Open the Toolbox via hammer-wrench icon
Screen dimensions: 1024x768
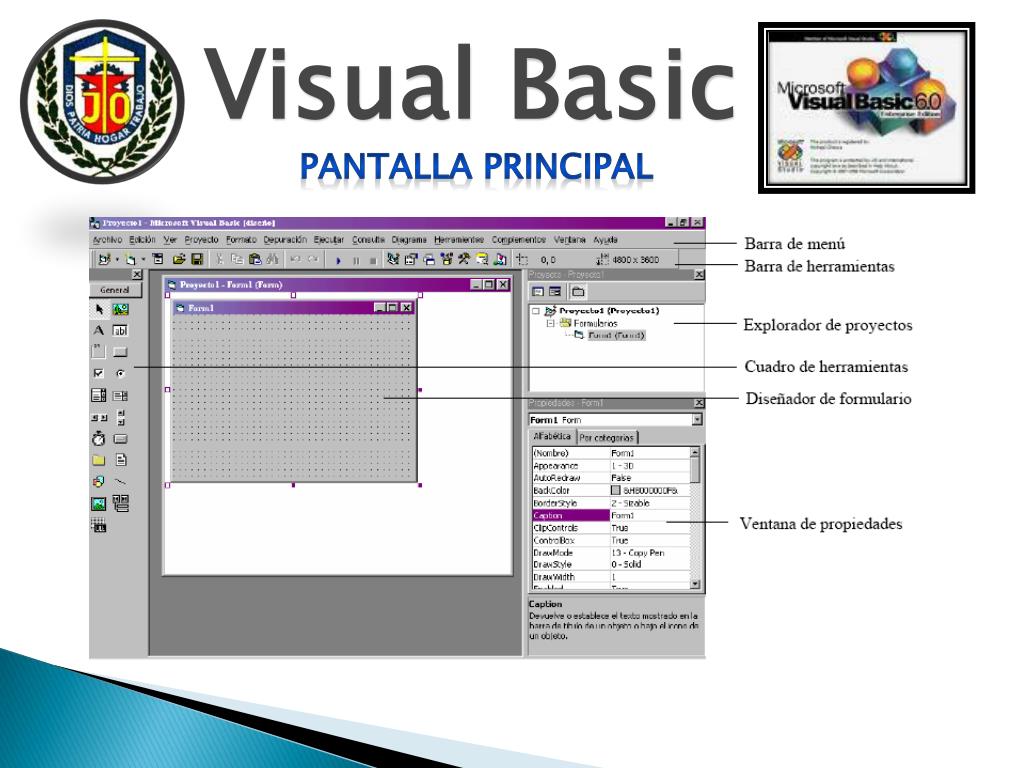tap(464, 259)
